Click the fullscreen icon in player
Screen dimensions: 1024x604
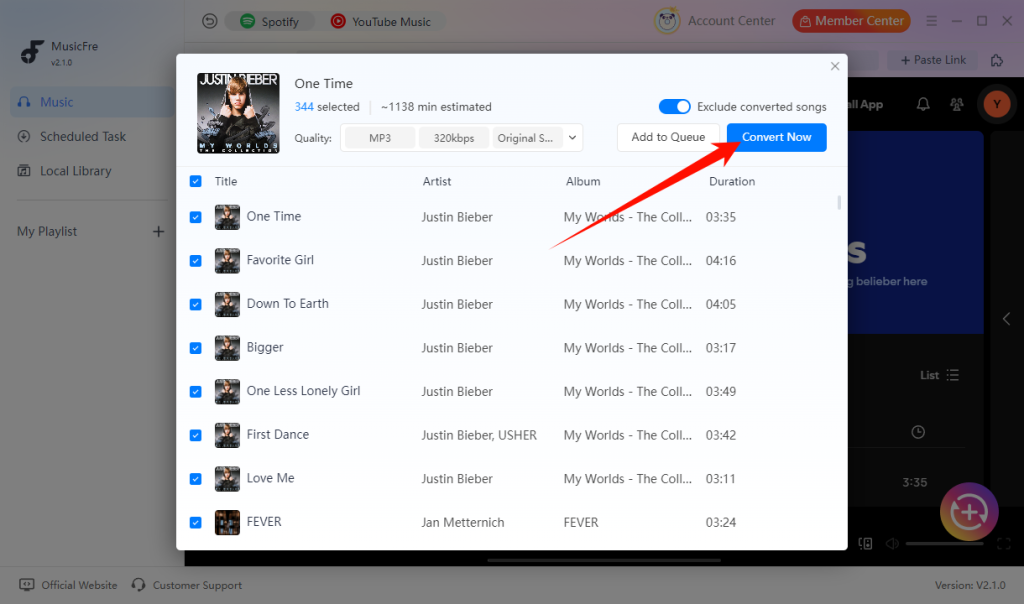pyautogui.click(x=1004, y=544)
